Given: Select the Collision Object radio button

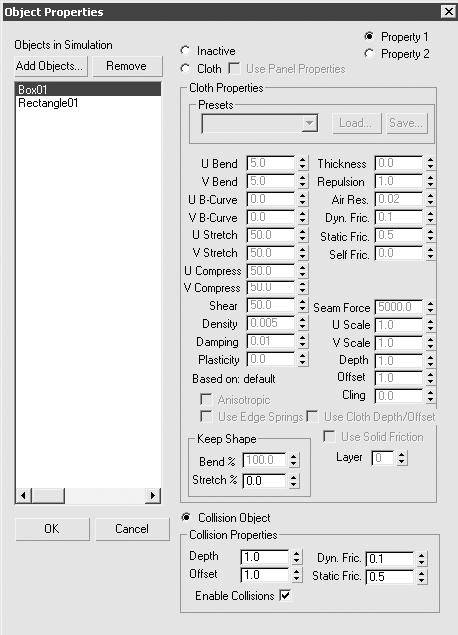Looking at the screenshot, I should (186, 517).
